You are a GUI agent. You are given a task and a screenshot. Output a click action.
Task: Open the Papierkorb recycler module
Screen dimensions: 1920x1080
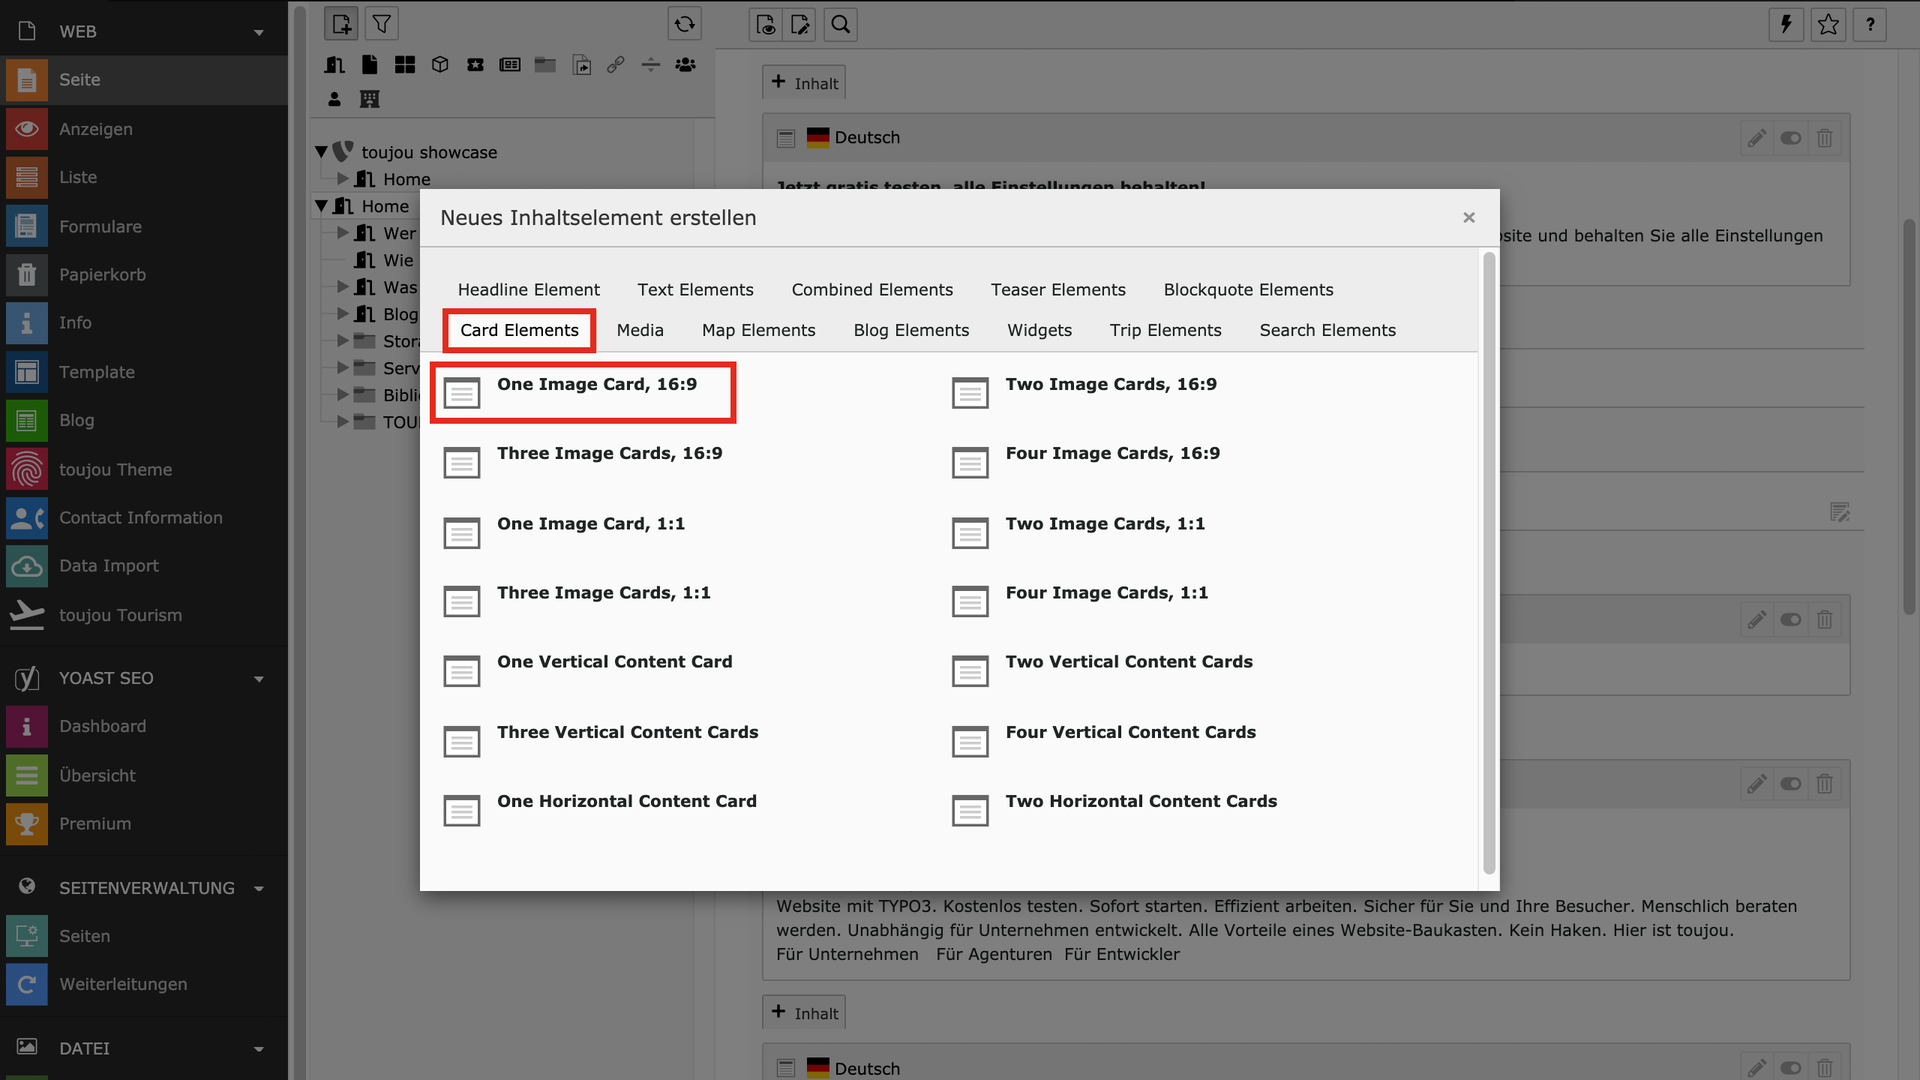pos(102,274)
